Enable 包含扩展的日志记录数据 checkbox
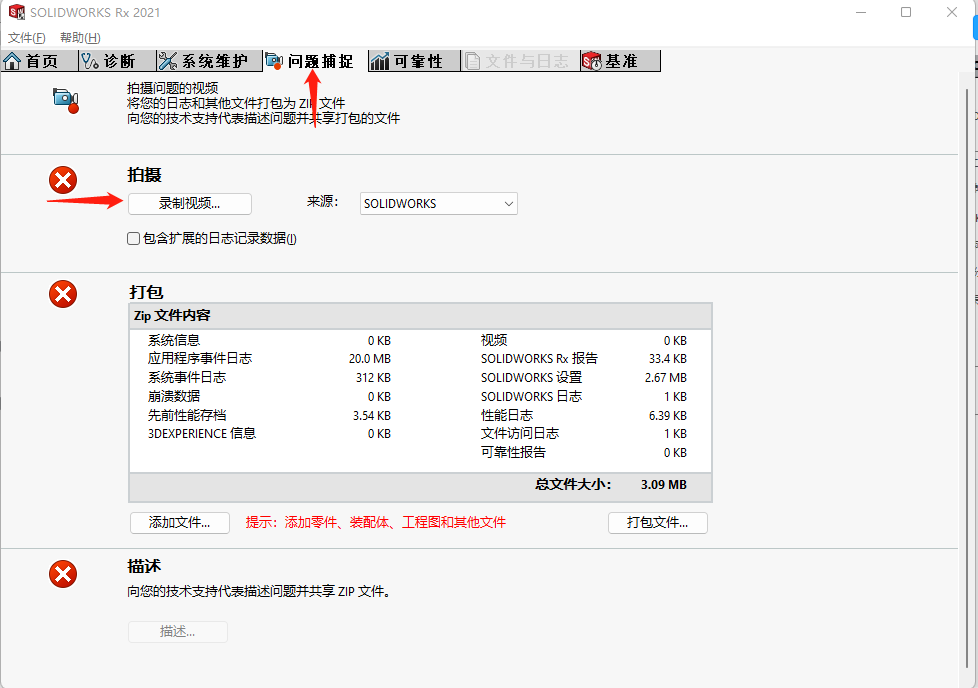Viewport: 978px width, 688px height. (133, 239)
